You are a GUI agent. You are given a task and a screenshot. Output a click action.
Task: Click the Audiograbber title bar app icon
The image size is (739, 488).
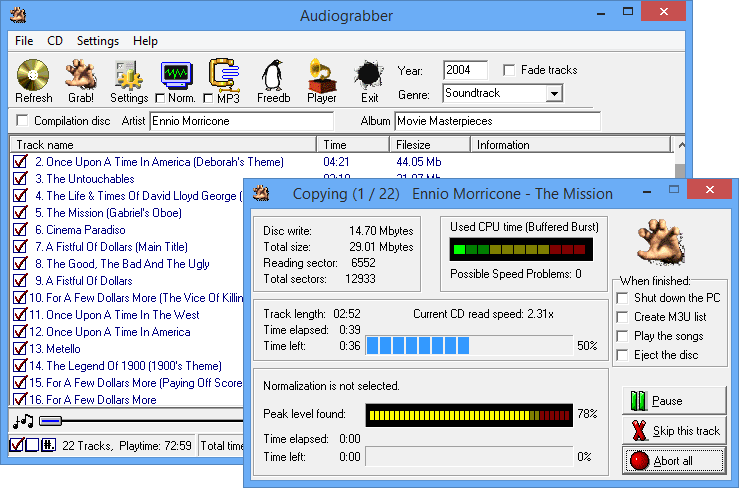pyautogui.click(x=18, y=15)
